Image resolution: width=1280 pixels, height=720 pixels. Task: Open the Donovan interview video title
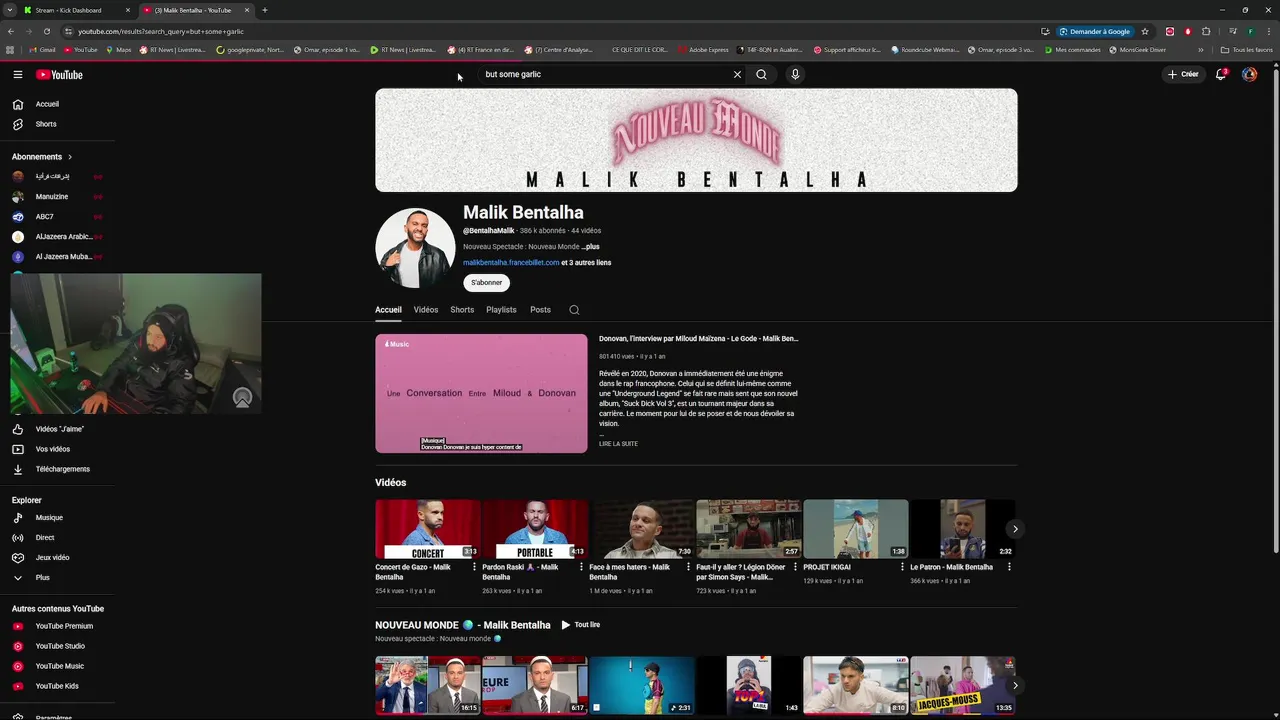(x=698, y=339)
